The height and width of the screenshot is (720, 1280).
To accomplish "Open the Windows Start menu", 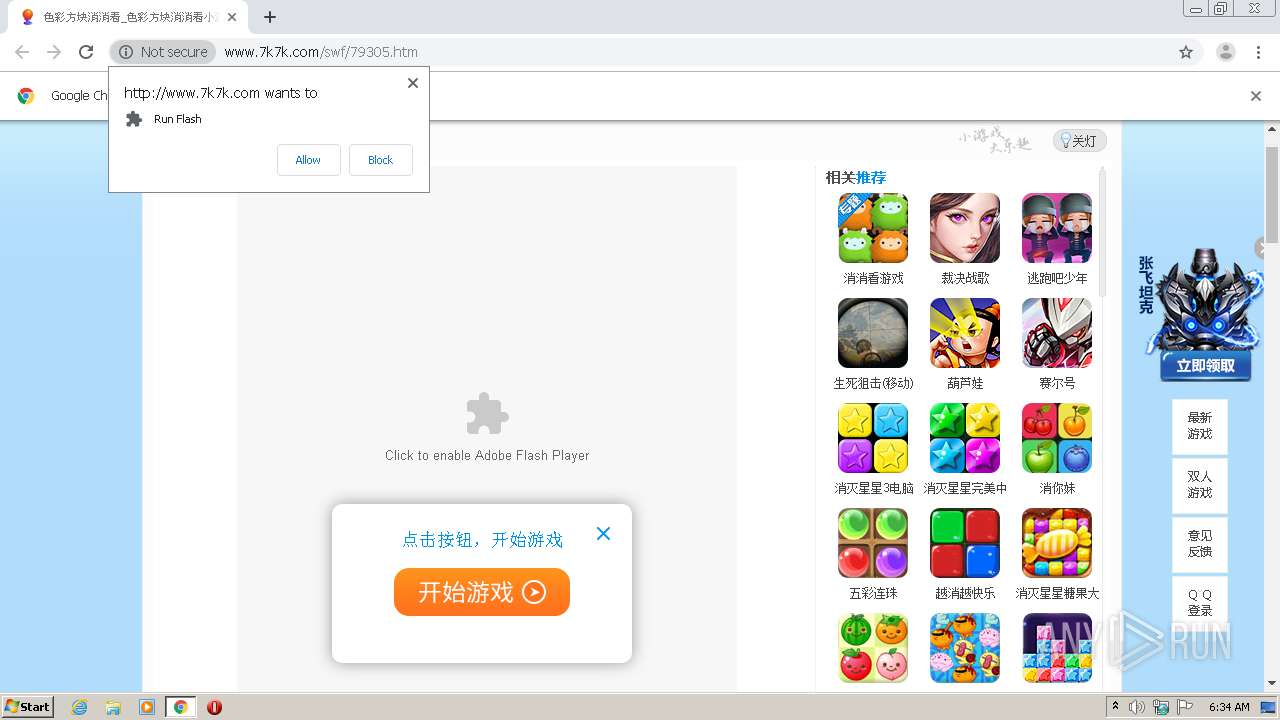I will [x=28, y=707].
